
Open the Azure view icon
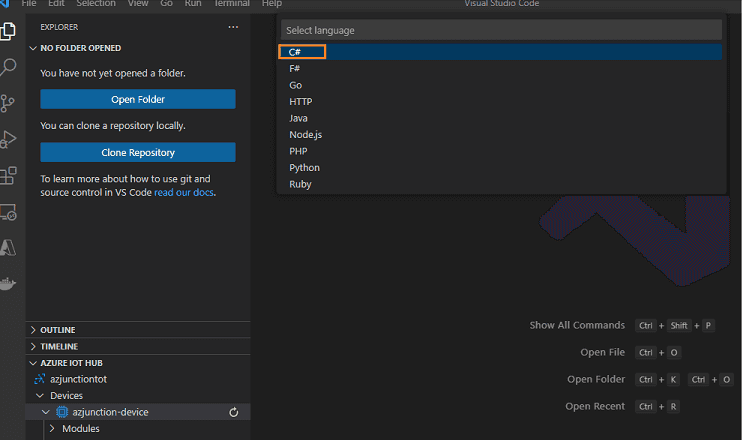(8, 247)
